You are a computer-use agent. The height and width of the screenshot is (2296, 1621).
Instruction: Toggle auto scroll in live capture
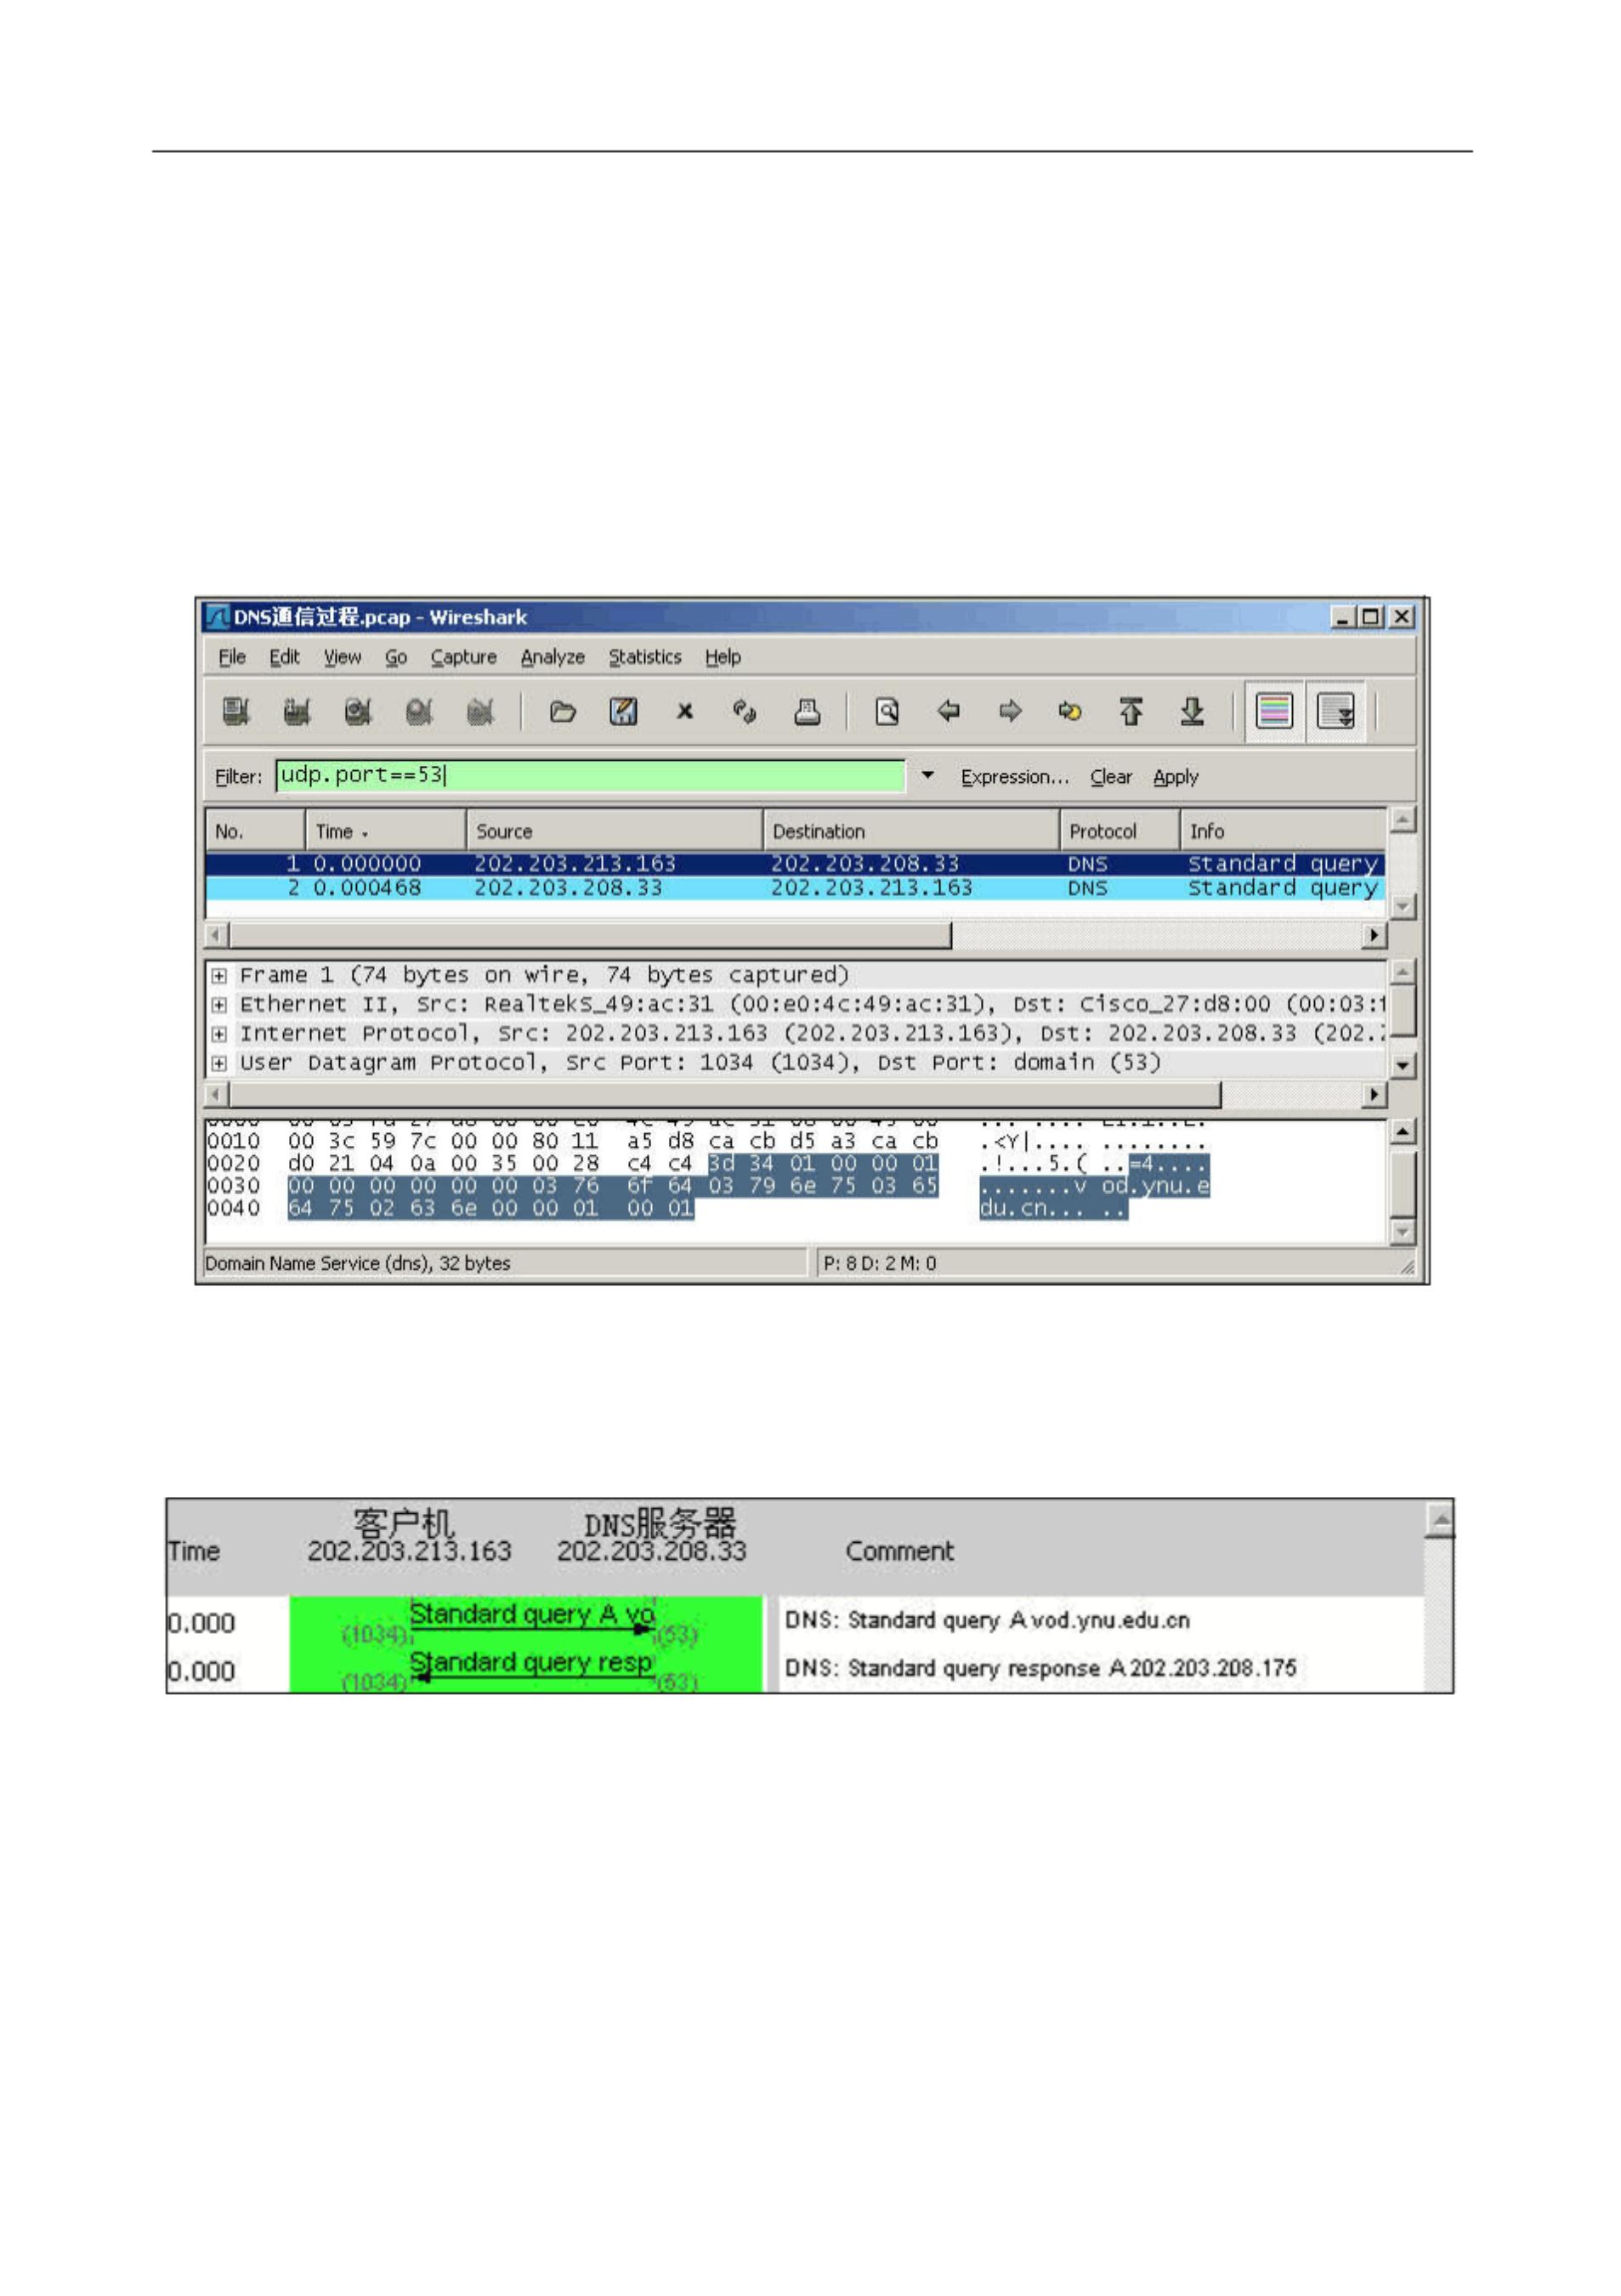[1336, 712]
